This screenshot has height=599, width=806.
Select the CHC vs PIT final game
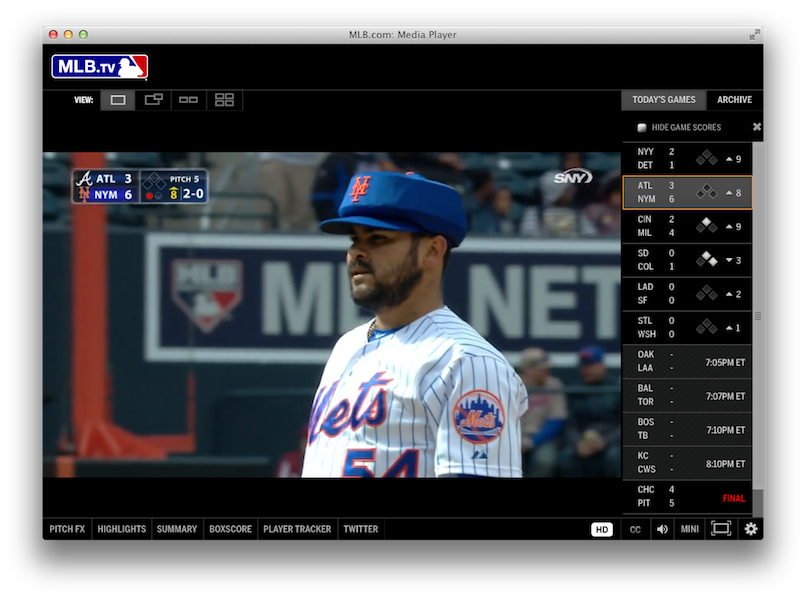(687, 497)
